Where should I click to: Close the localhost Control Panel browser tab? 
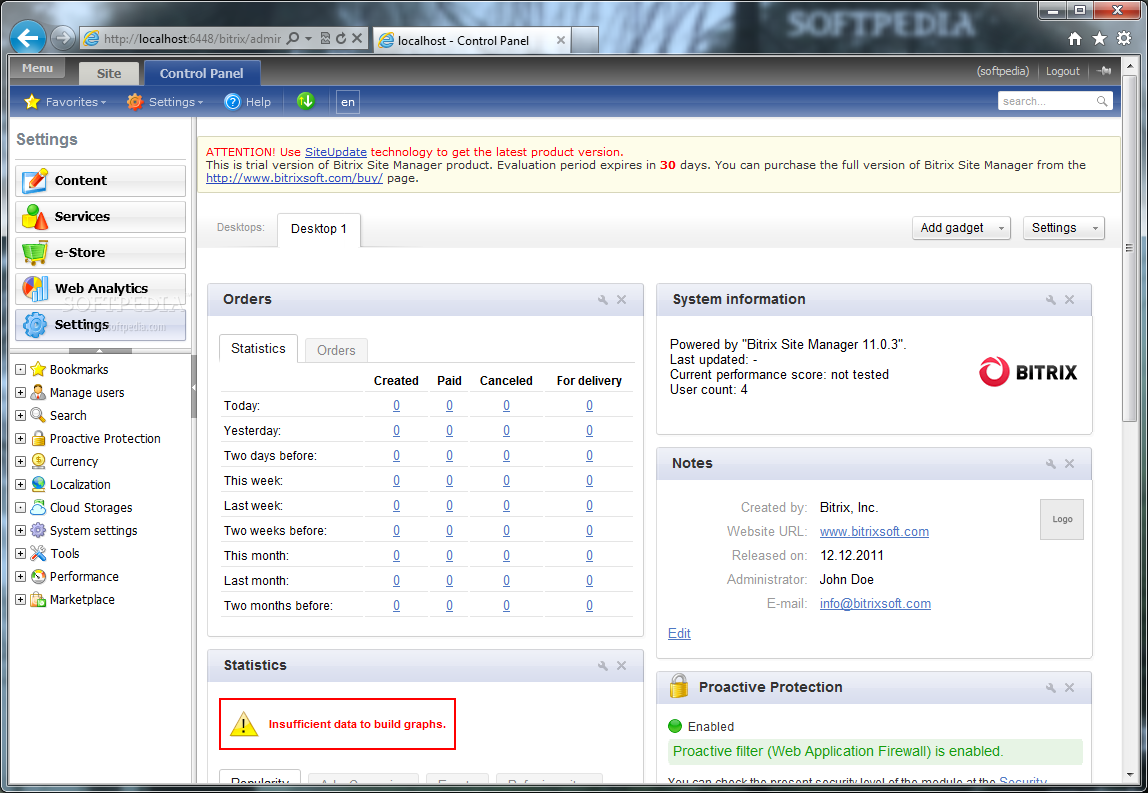560,40
